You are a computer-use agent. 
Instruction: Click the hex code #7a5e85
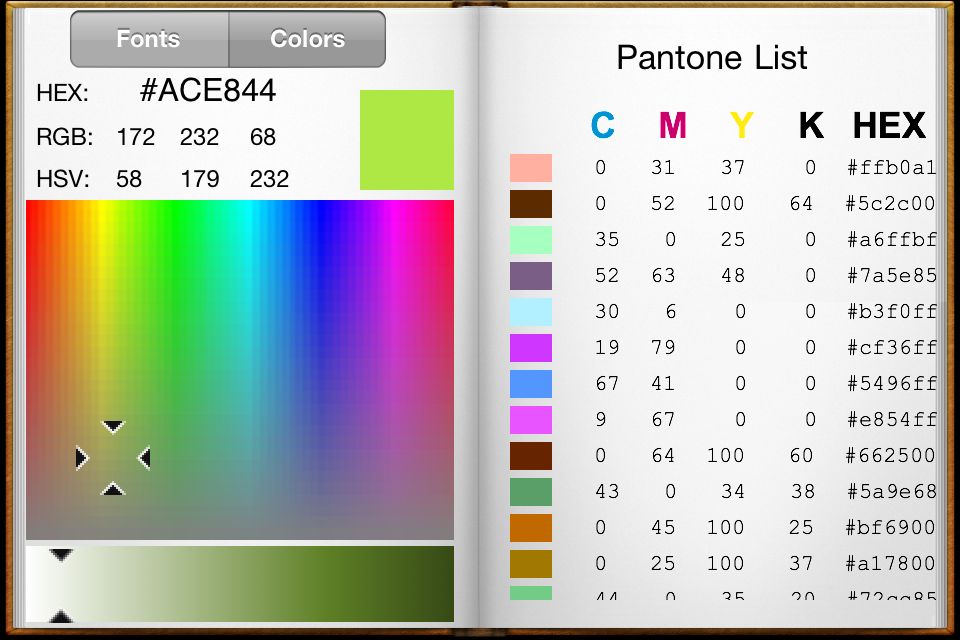coord(891,276)
